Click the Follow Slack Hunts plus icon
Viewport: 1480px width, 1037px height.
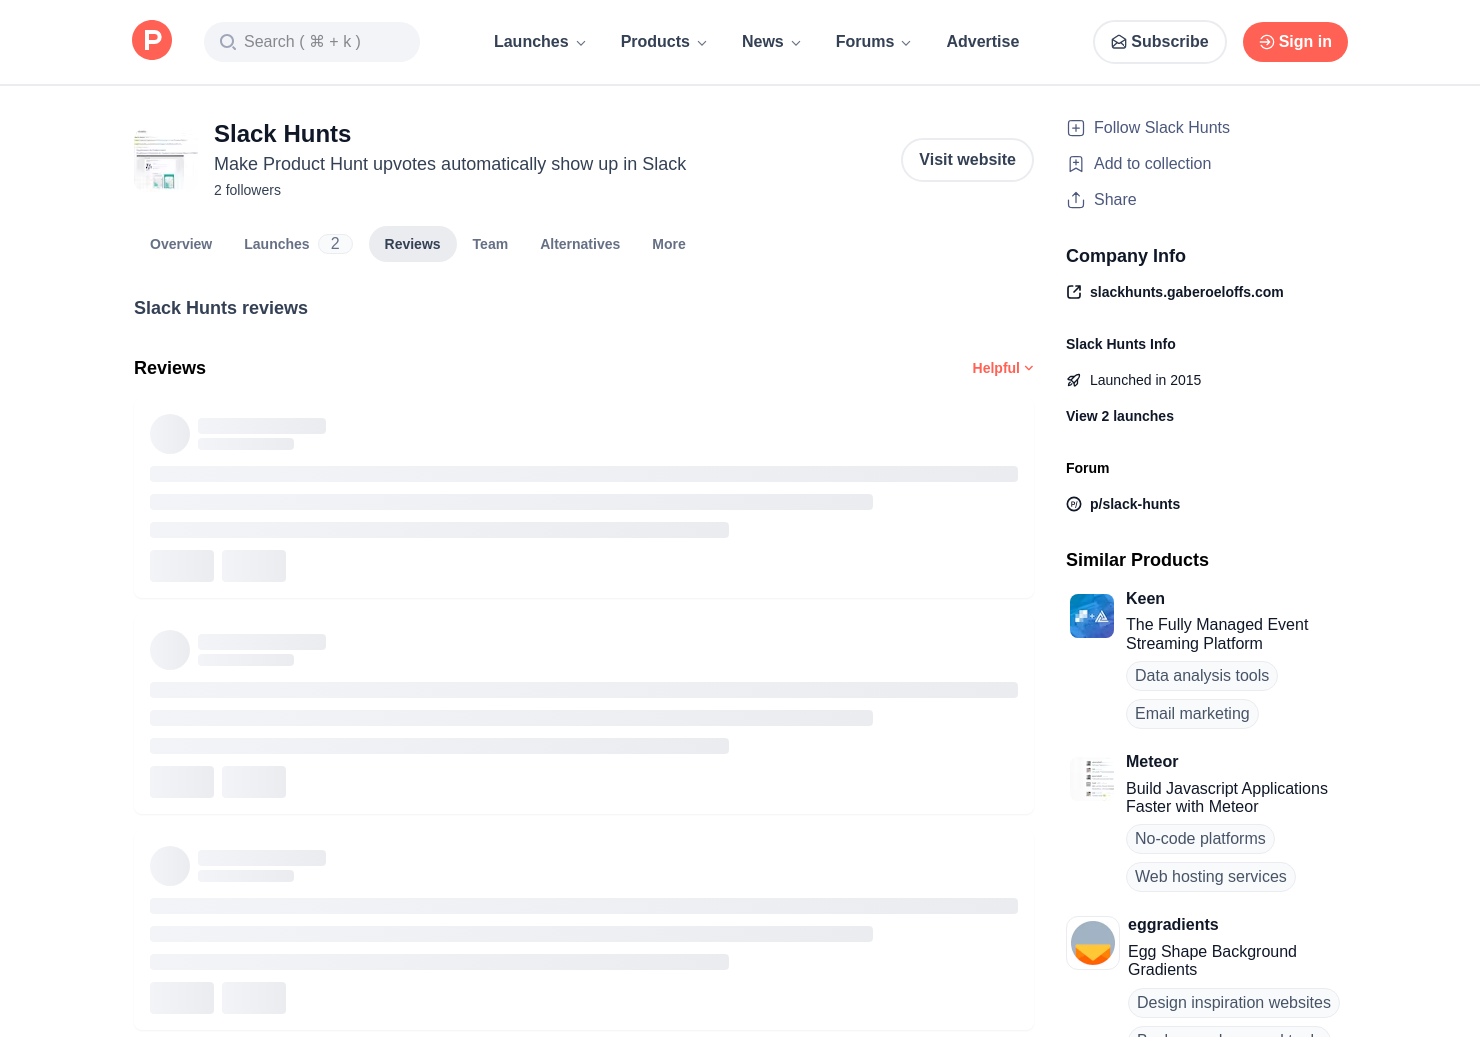pyautogui.click(x=1076, y=128)
